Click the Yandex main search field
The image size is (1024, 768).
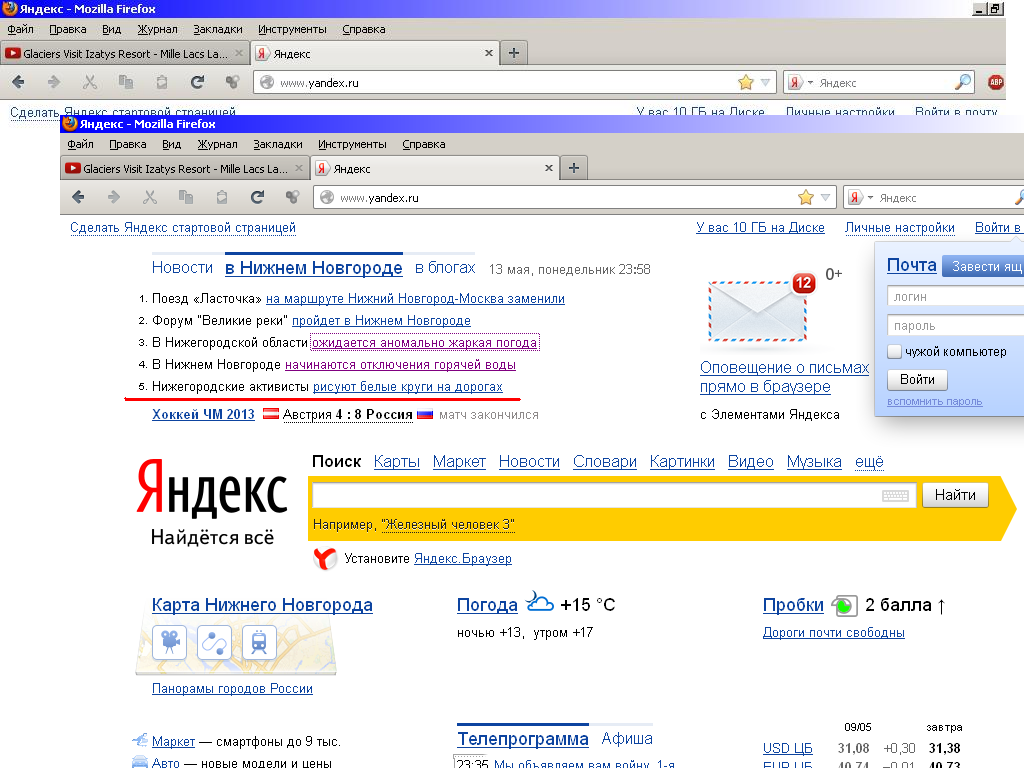pyautogui.click(x=614, y=495)
